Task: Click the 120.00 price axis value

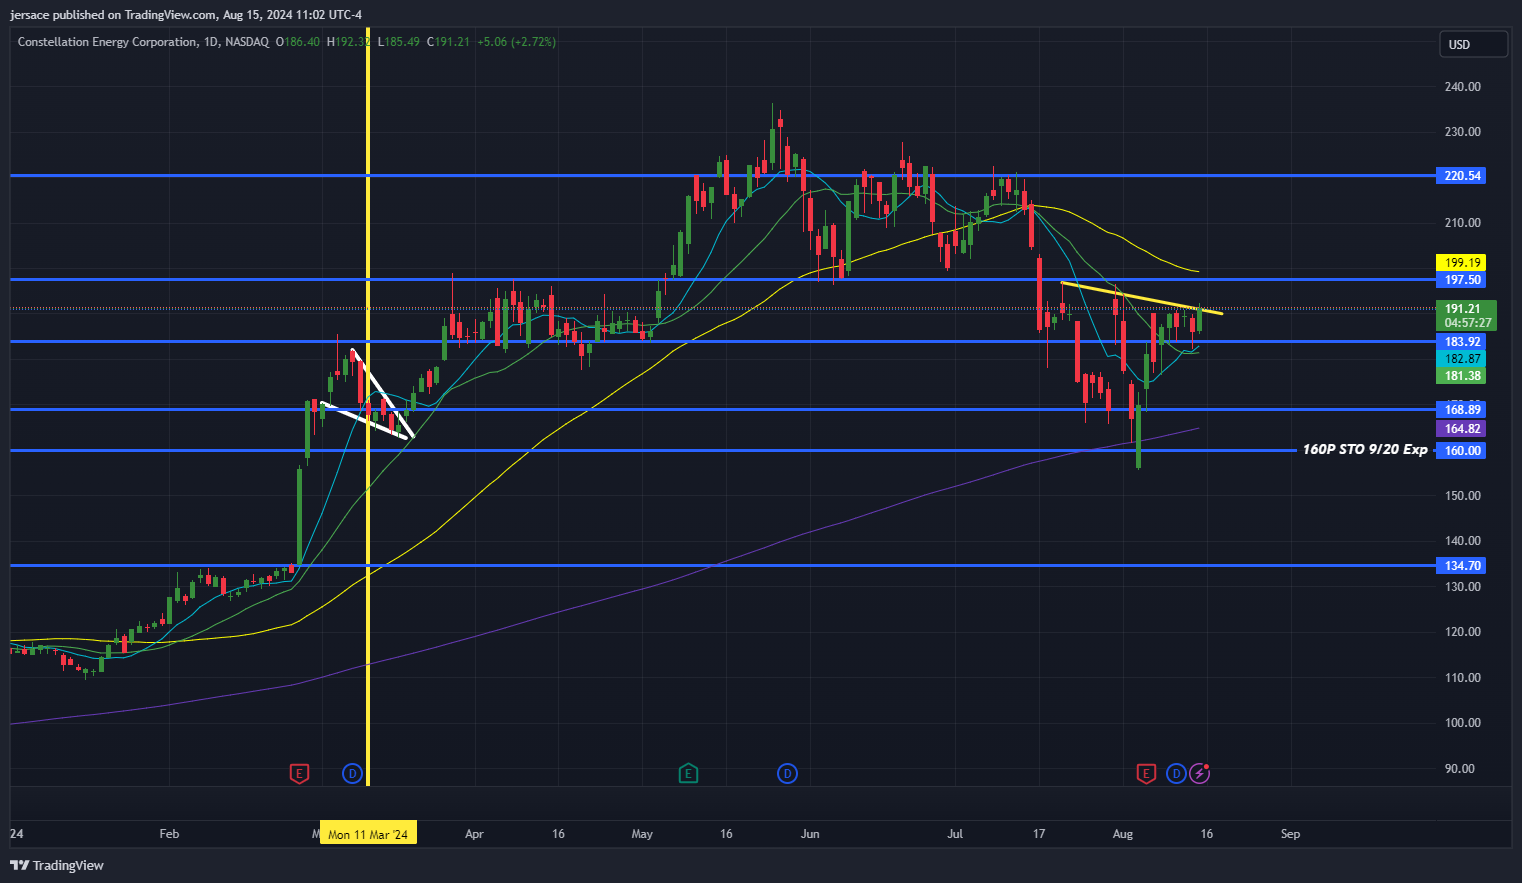Action: [x=1462, y=632]
